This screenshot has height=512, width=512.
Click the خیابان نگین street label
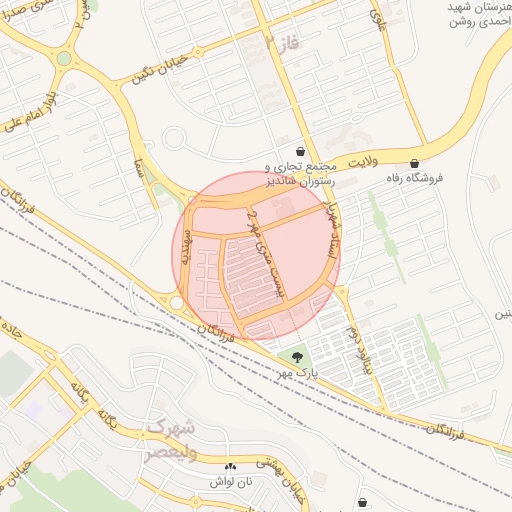160,70
